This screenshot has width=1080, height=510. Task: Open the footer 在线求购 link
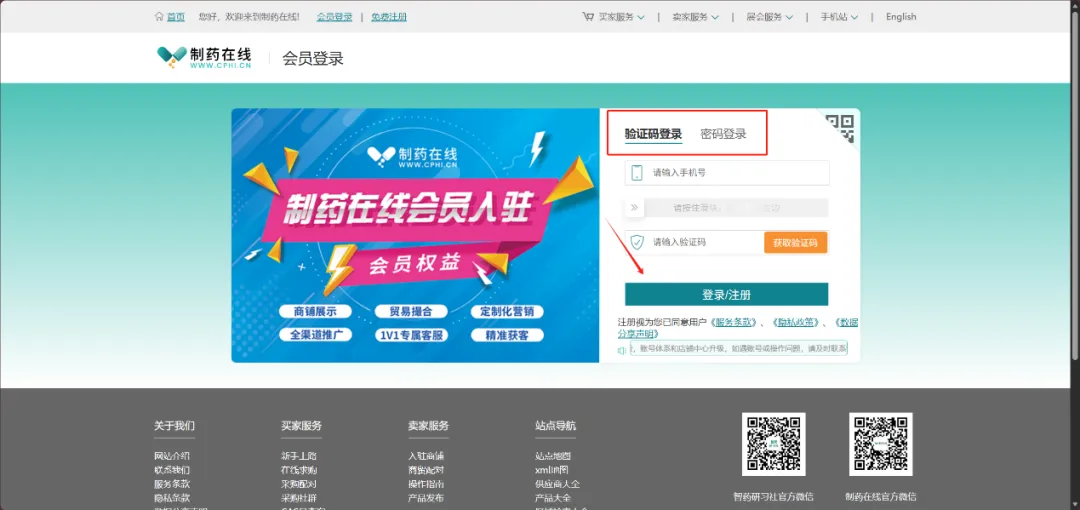[299, 470]
